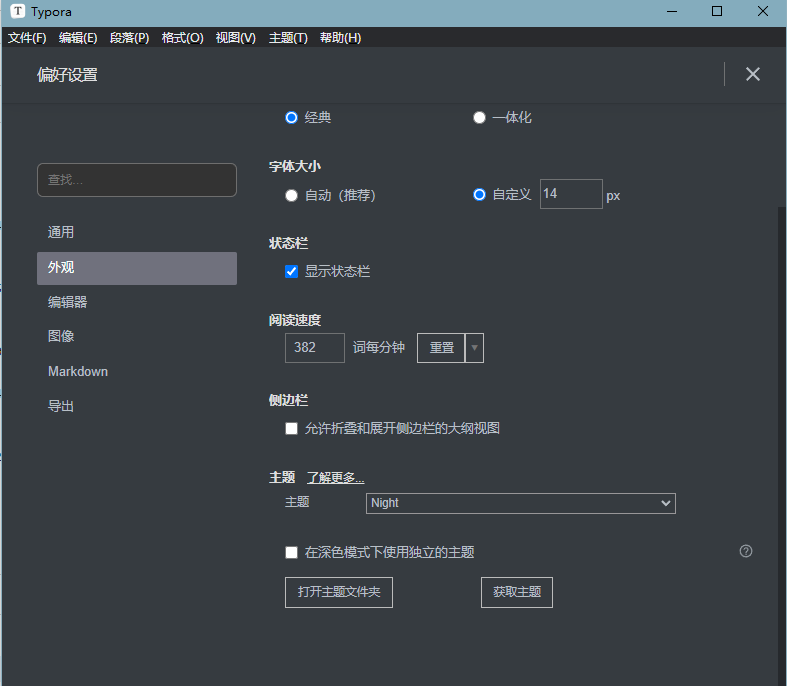
Task: Expand the arrow next to 重置 button
Action: point(474,348)
